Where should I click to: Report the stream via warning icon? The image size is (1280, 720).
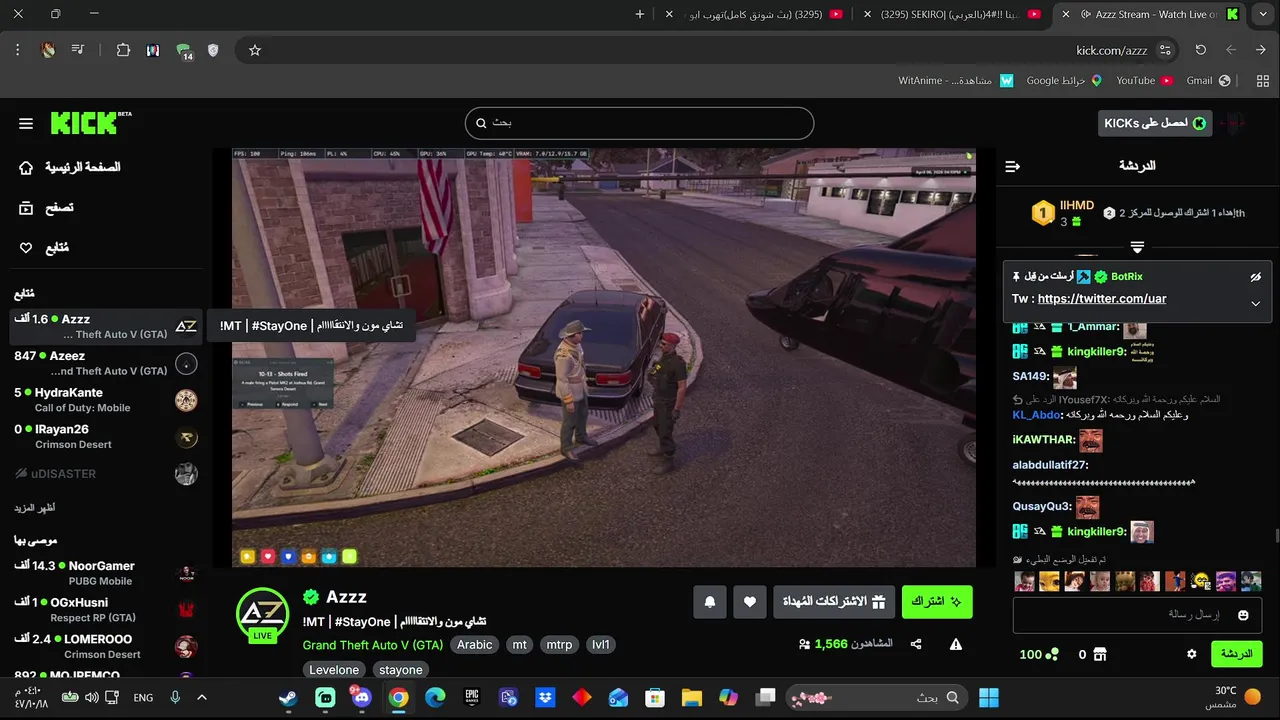(956, 645)
